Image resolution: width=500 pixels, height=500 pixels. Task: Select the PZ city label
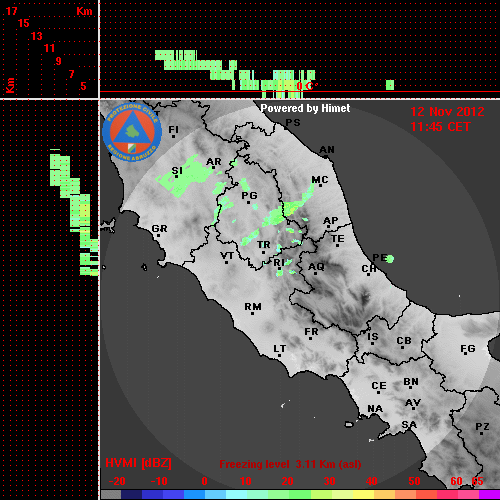pyautogui.click(x=482, y=426)
